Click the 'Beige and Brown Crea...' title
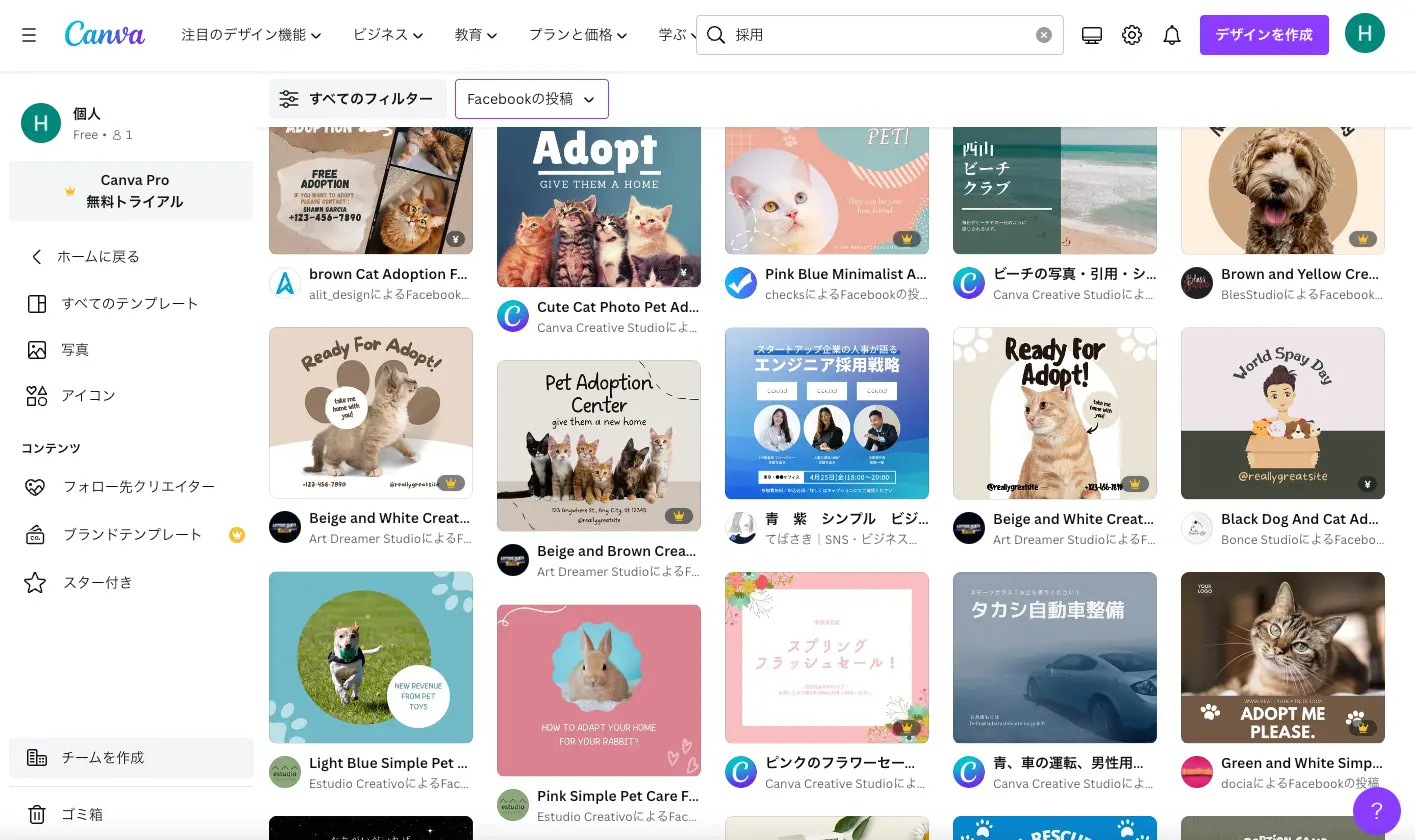This screenshot has width=1415, height=840. click(x=617, y=551)
